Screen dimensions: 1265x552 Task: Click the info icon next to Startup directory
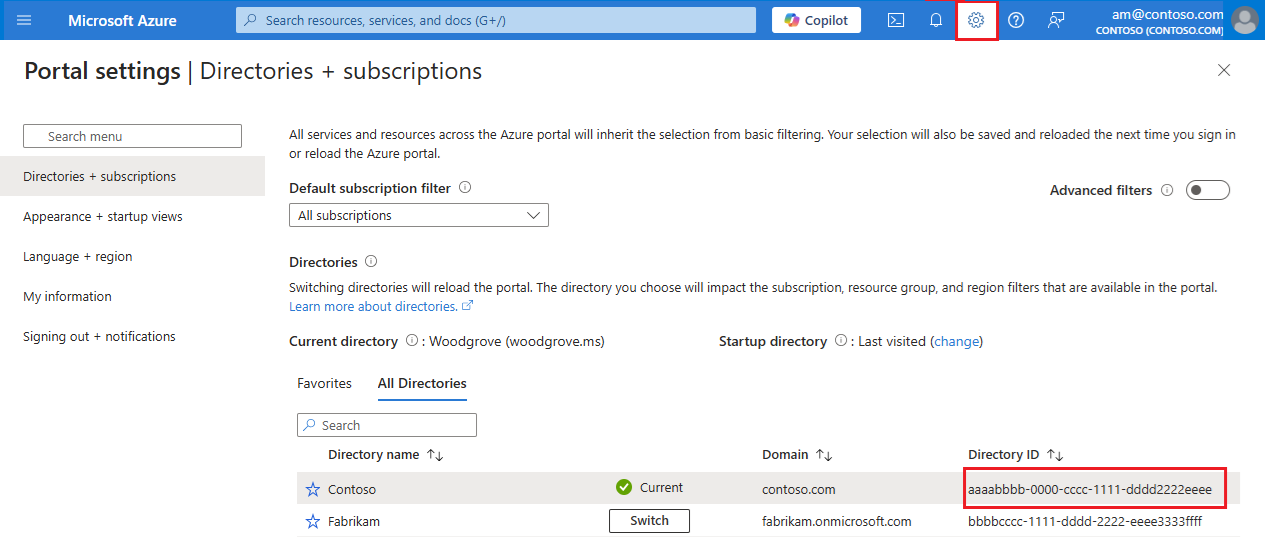click(x=841, y=341)
